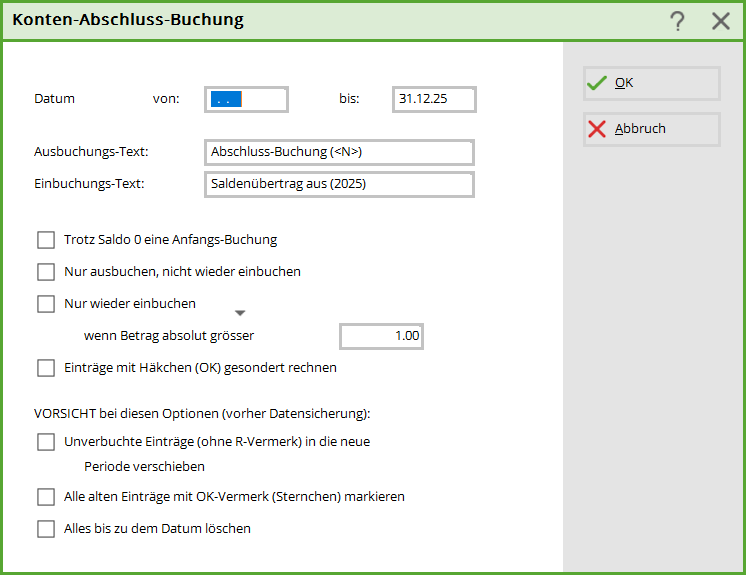Image resolution: width=746 pixels, height=575 pixels.
Task: Click the Konten-Abschluss-Buchung title bar
Action: pyautogui.click(x=300, y=20)
